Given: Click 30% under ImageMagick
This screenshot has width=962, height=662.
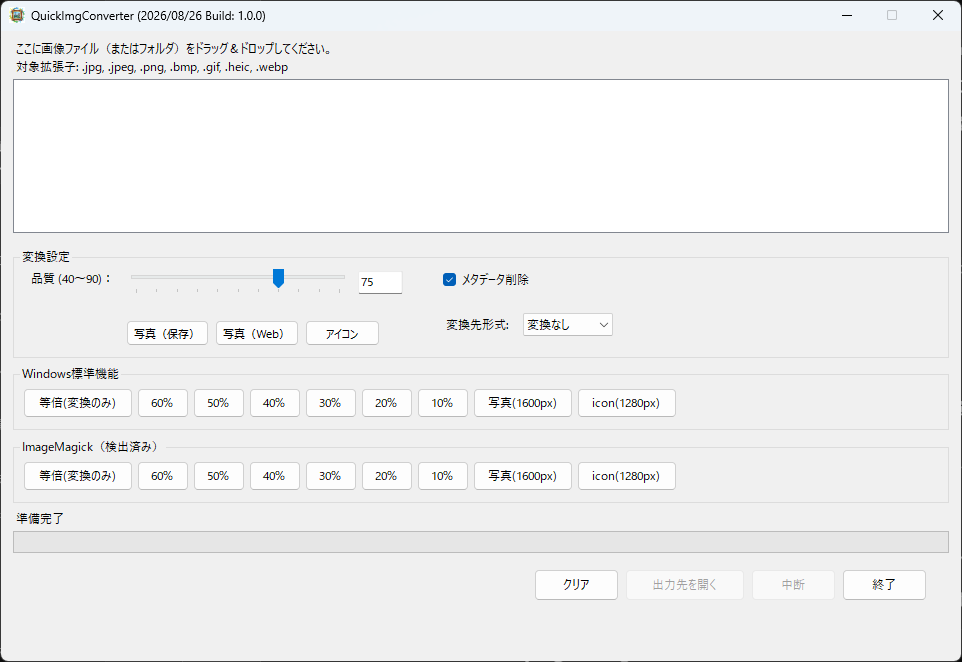Looking at the screenshot, I should 331,476.
